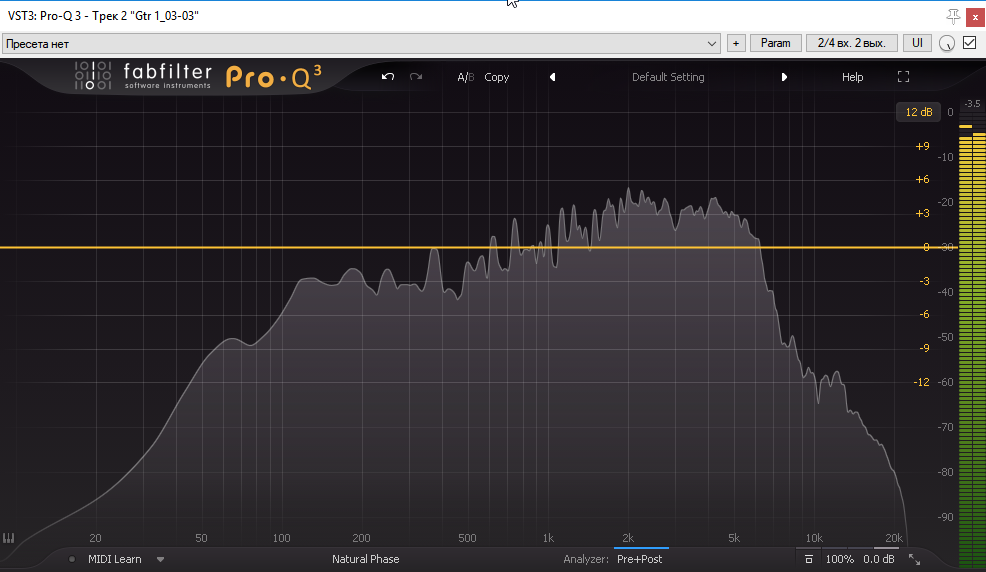
Task: Open the Help menu
Action: point(853,77)
